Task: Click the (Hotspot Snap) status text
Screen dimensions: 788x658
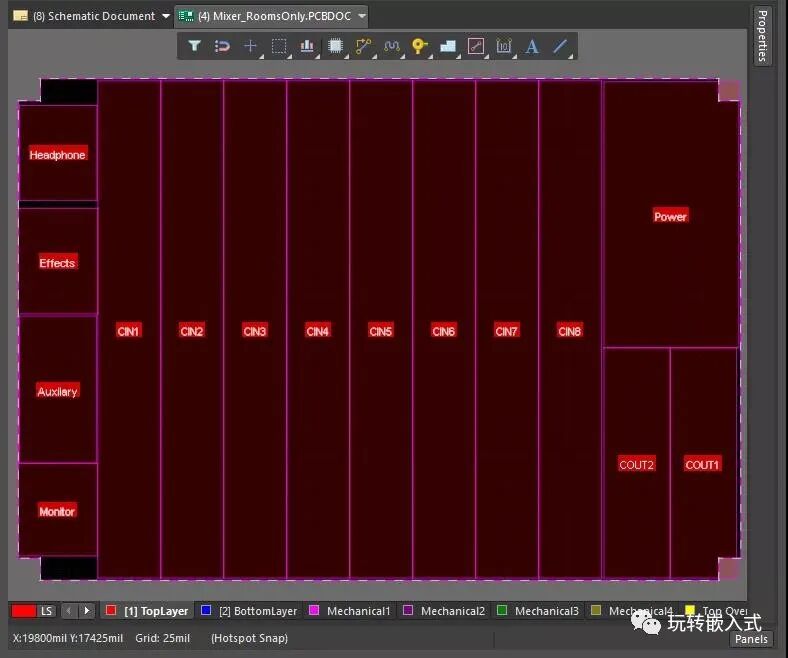Action: pyautogui.click(x=249, y=638)
